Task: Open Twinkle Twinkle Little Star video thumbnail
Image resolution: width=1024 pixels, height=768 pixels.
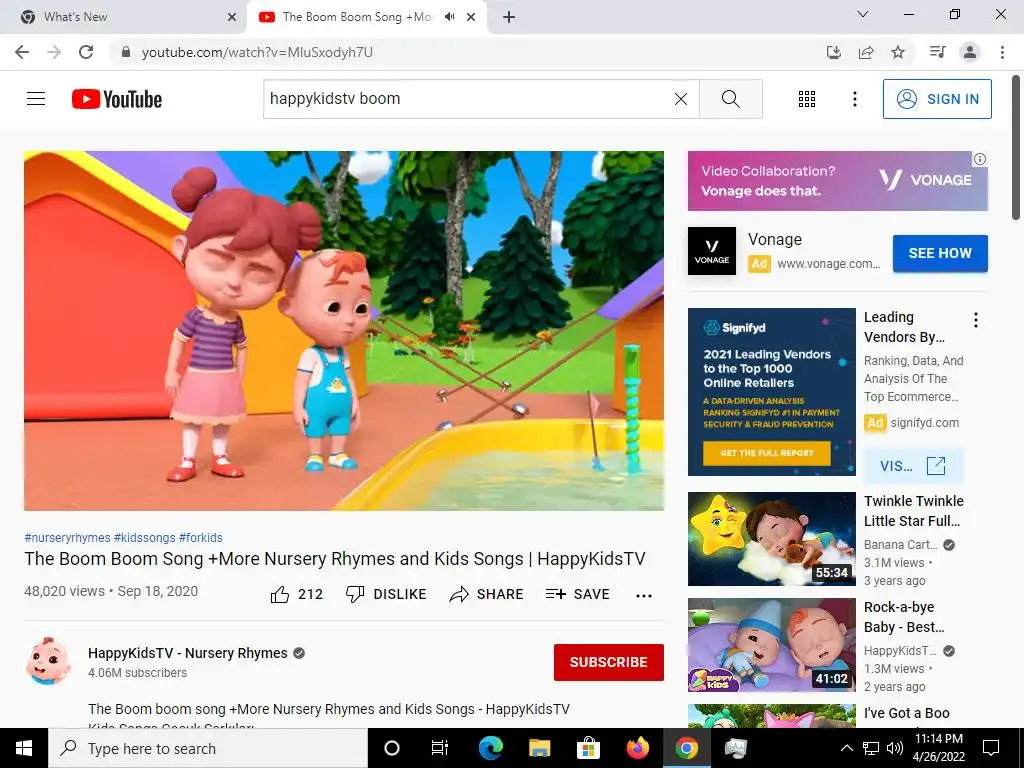Action: coord(772,539)
